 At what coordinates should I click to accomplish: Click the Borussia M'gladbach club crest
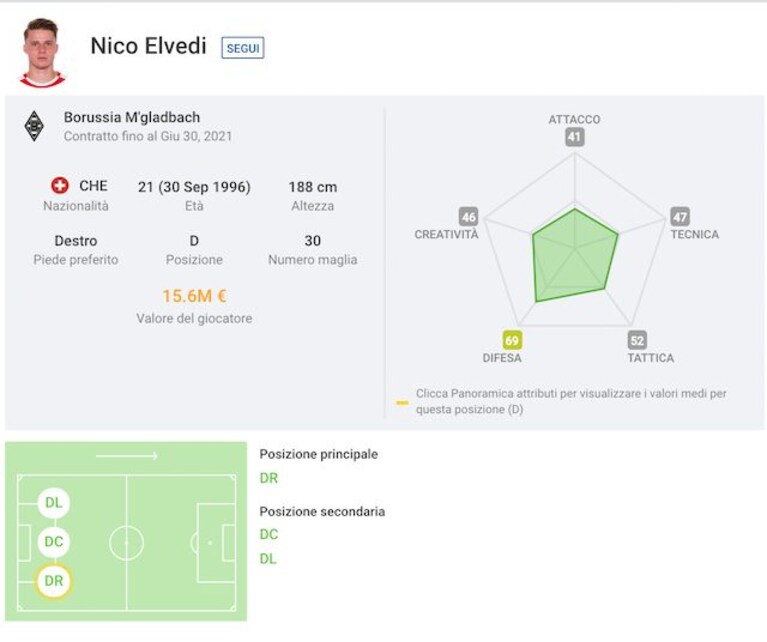[34, 126]
